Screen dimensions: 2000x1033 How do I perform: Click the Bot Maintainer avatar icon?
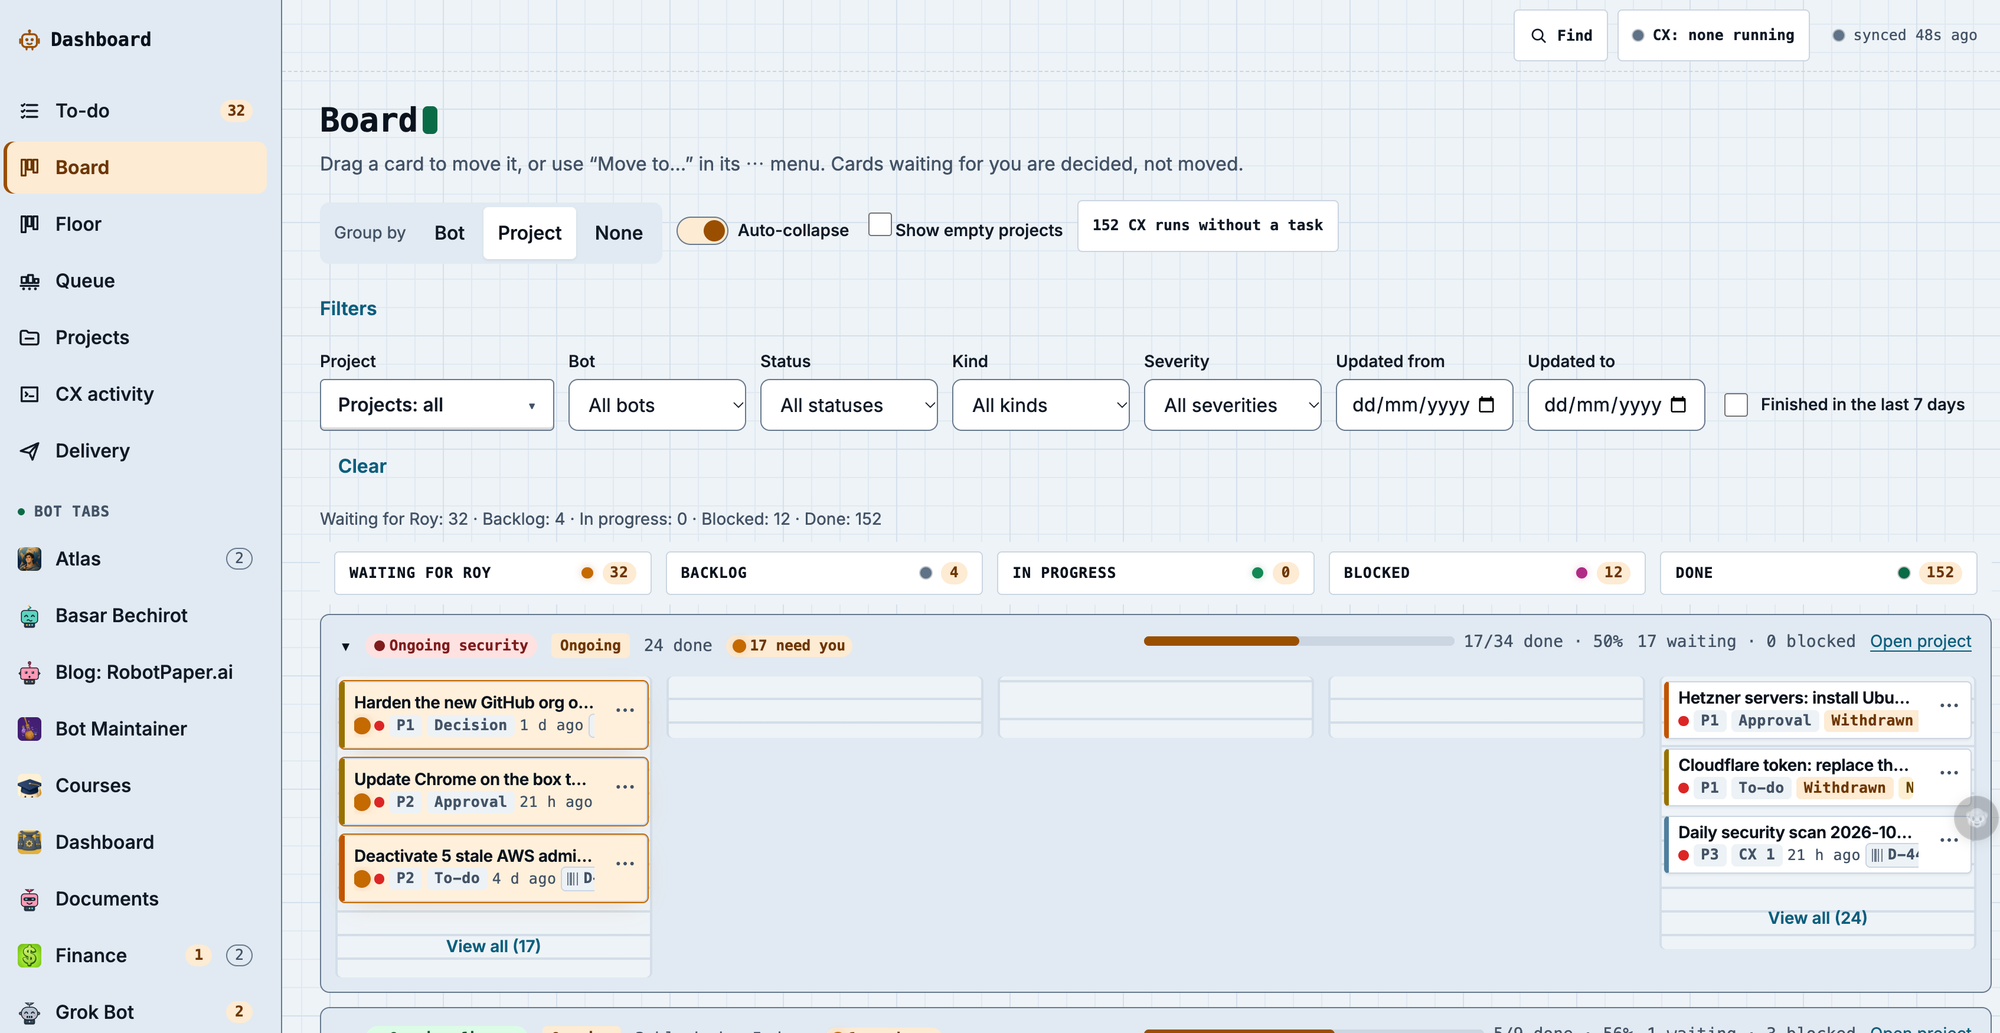point(30,729)
